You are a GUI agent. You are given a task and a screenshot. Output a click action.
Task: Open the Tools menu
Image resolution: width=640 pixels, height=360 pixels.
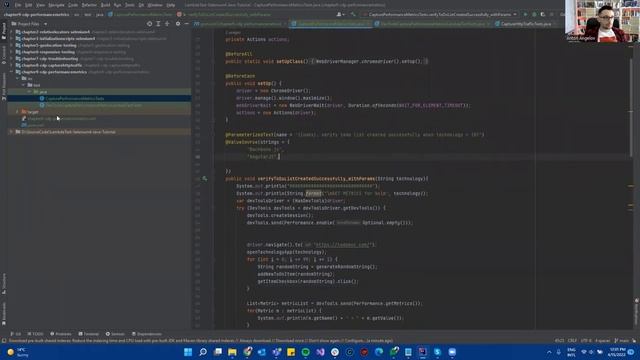click(129, 5)
